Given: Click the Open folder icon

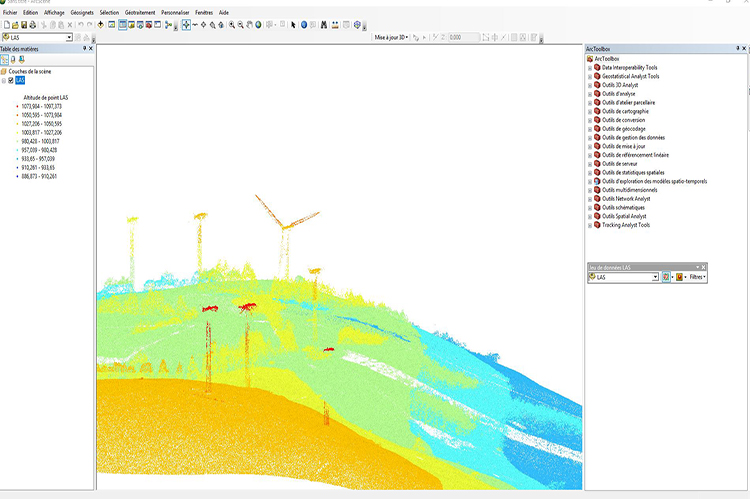Looking at the screenshot, I should (x=15, y=24).
